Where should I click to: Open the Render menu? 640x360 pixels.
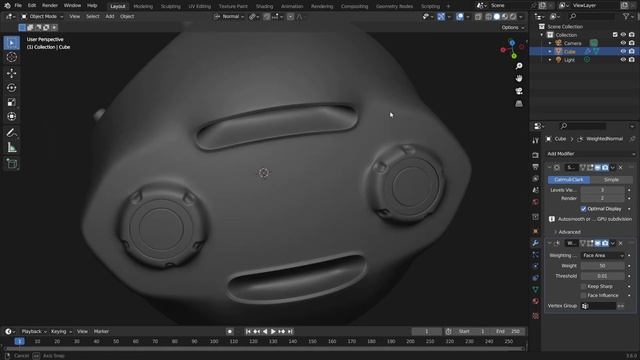click(50, 5)
